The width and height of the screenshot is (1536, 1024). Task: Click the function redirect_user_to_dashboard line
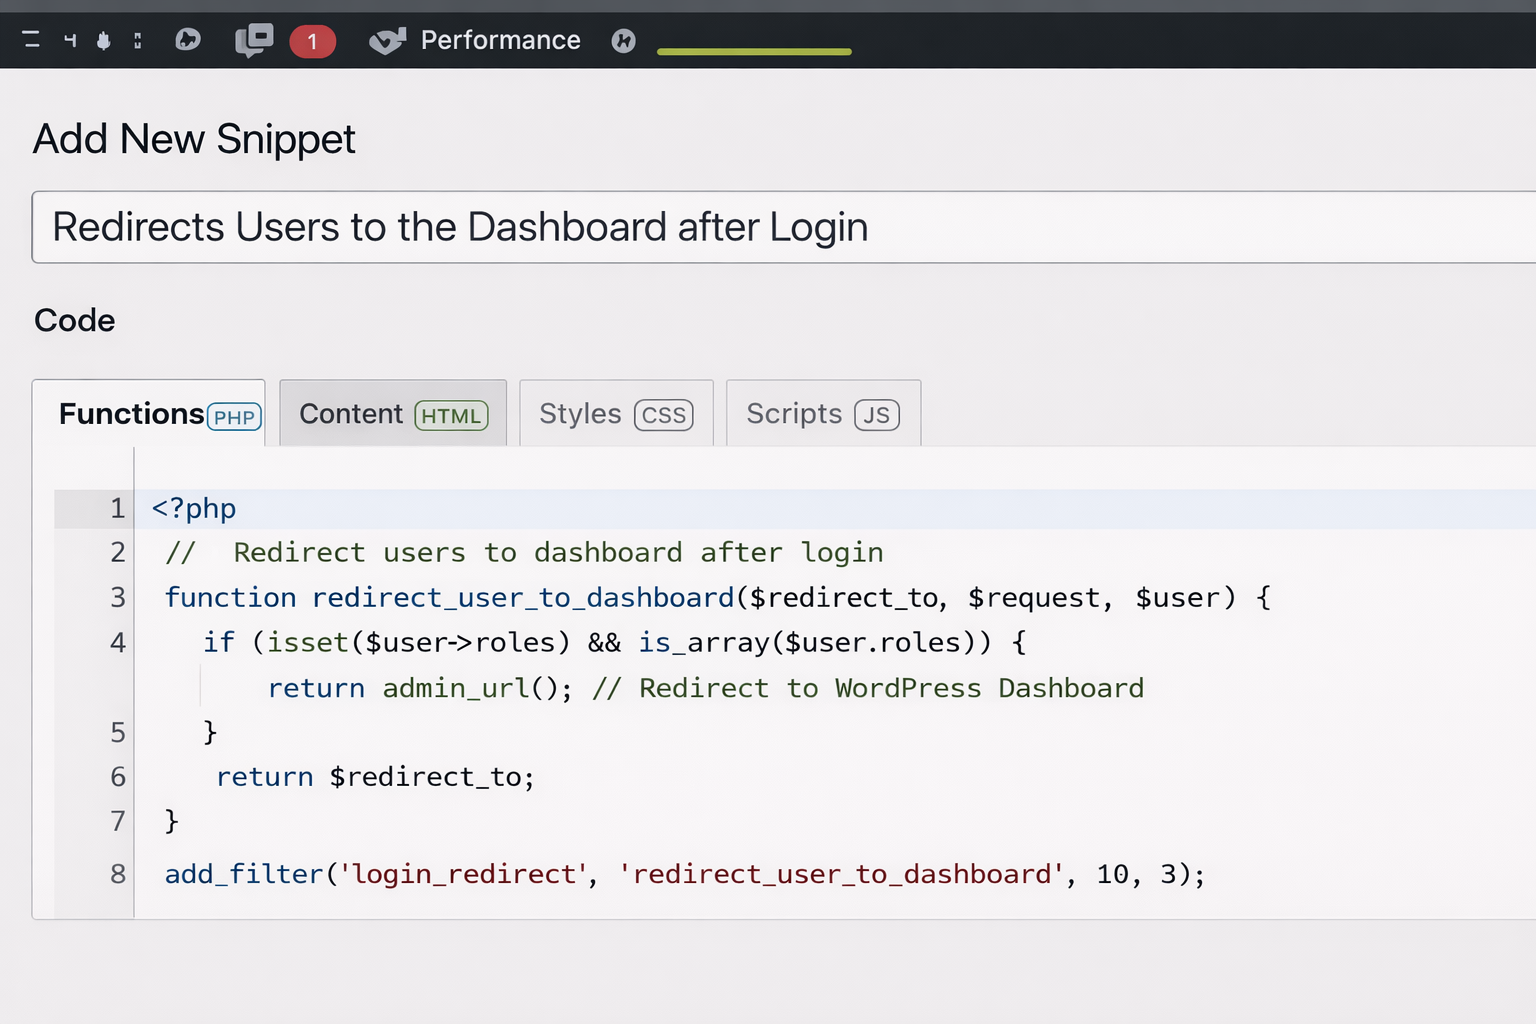(716, 598)
